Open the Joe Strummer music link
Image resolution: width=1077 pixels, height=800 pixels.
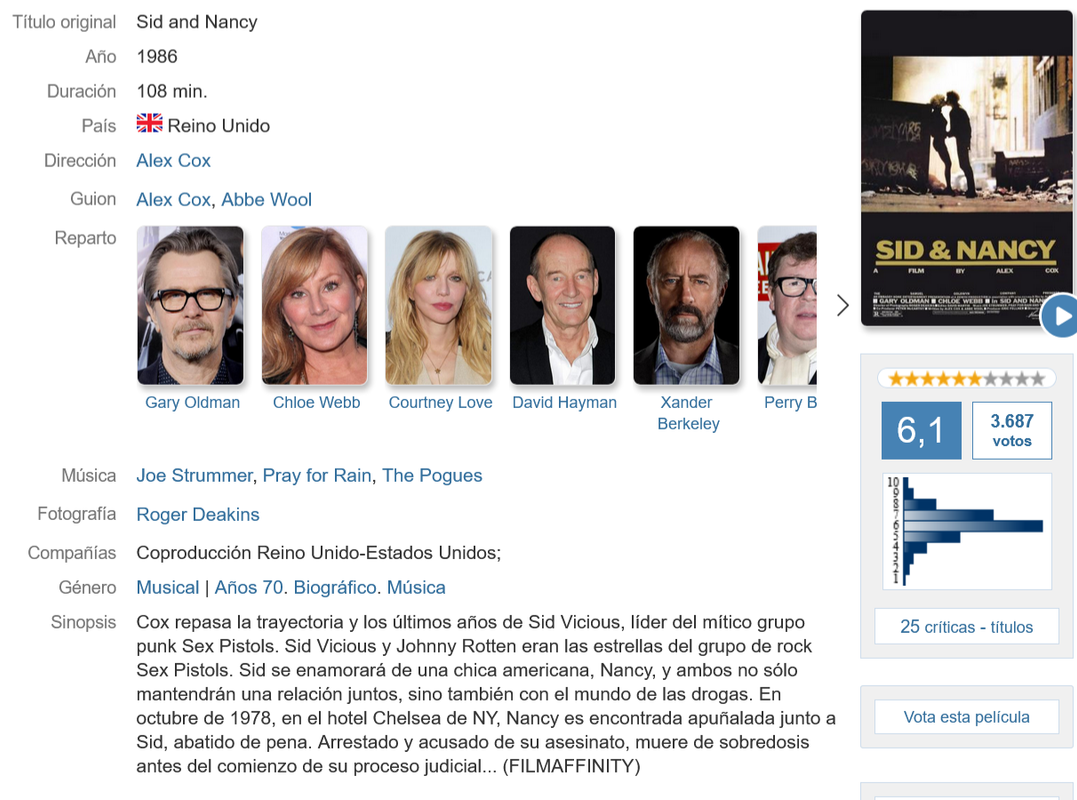[x=194, y=476]
